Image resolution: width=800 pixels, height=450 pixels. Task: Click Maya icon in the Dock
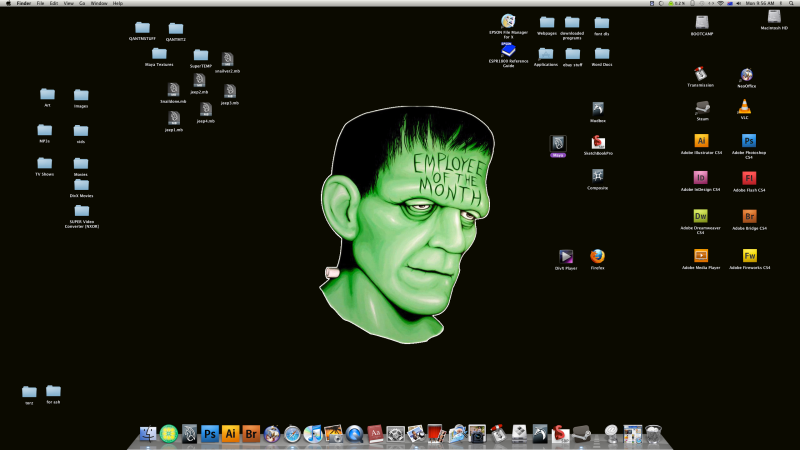[x=189, y=434]
